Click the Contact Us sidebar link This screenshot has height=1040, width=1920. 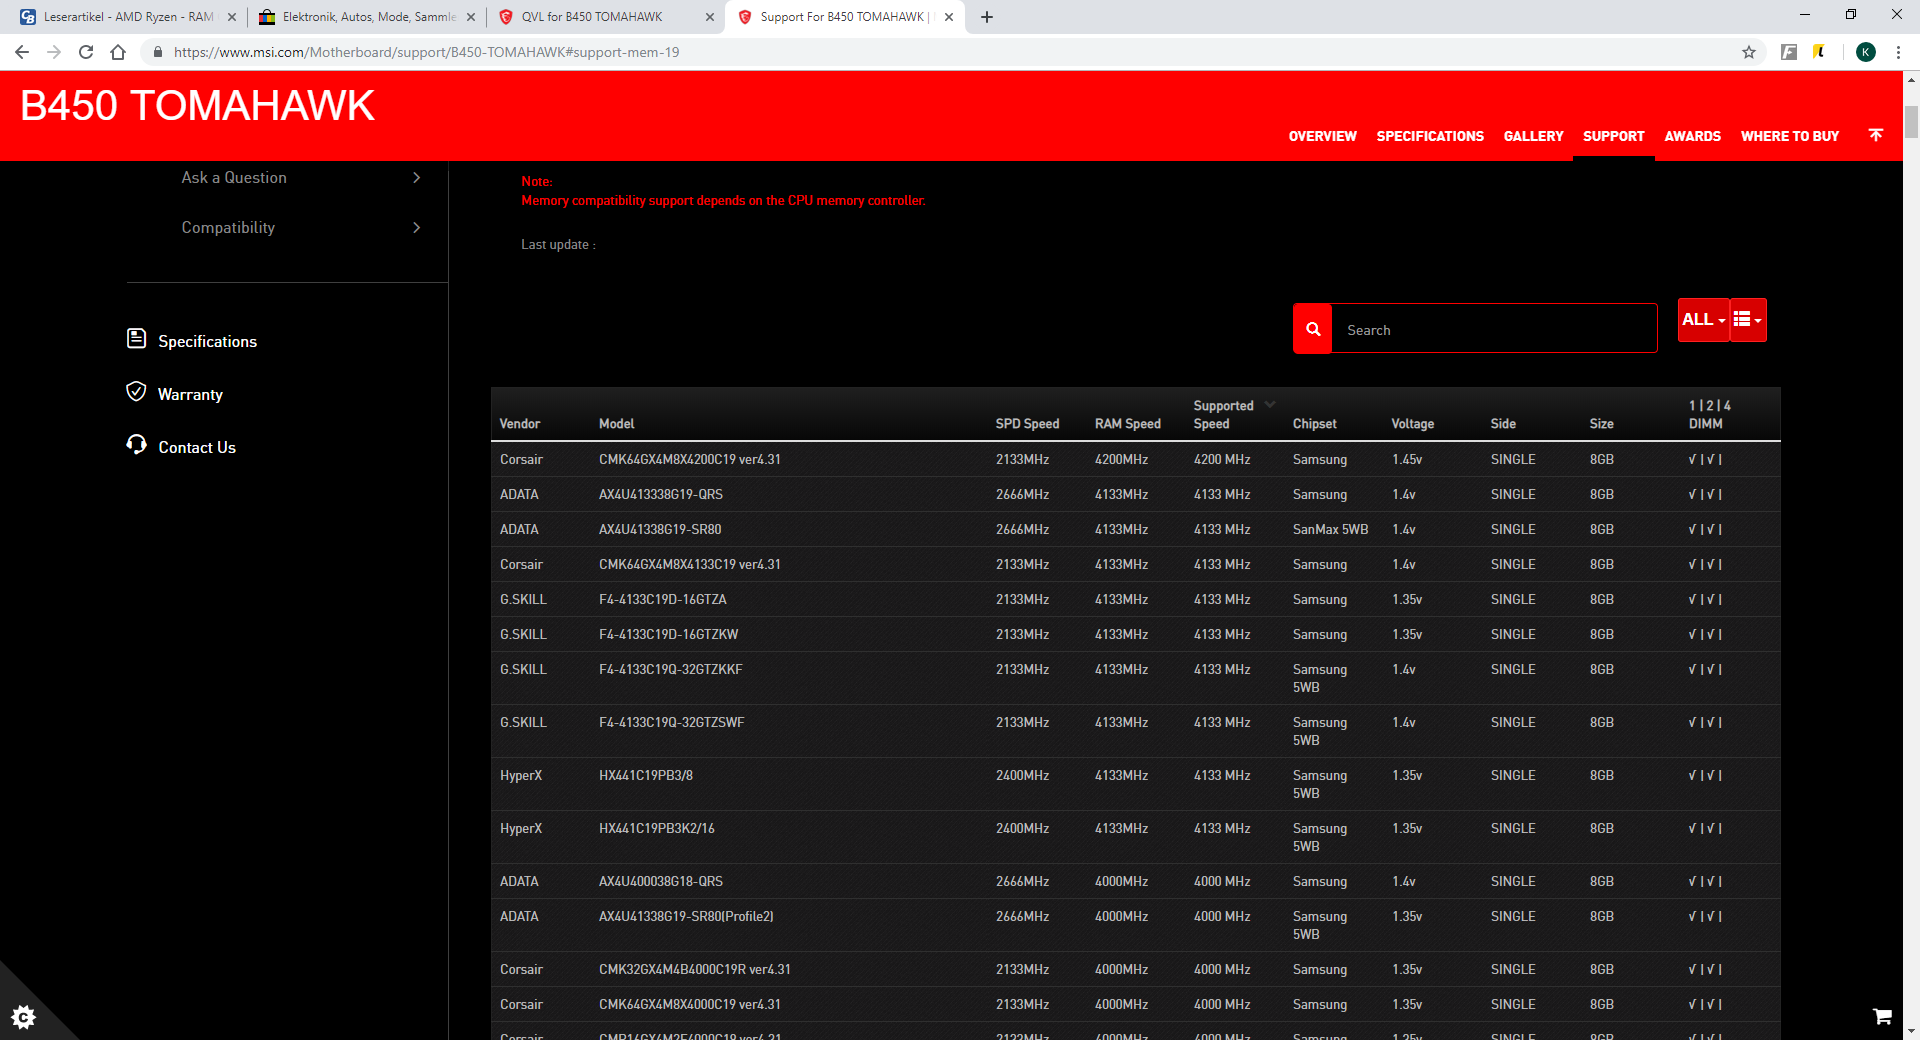click(x=197, y=447)
